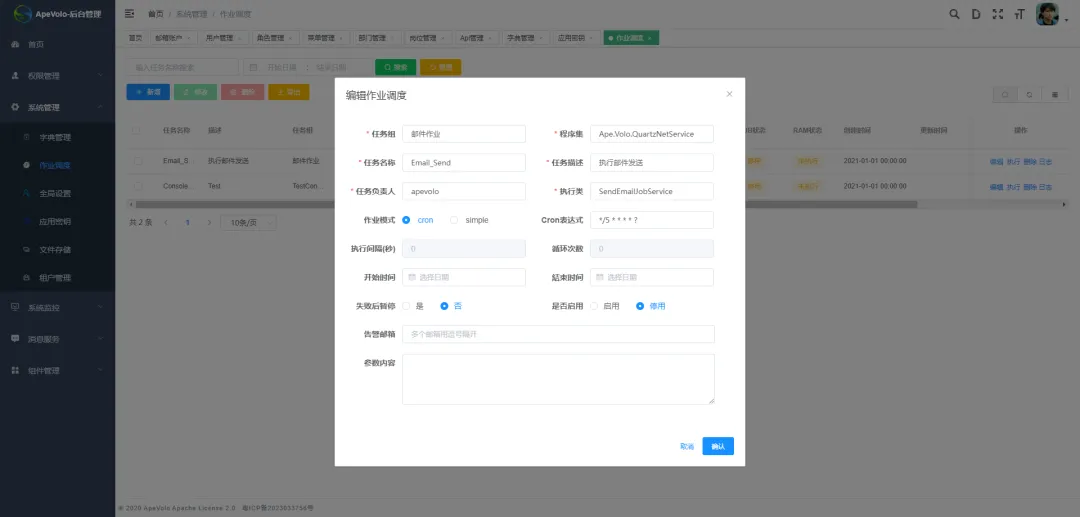Toggle fullscreen with the expand icon

point(997,14)
